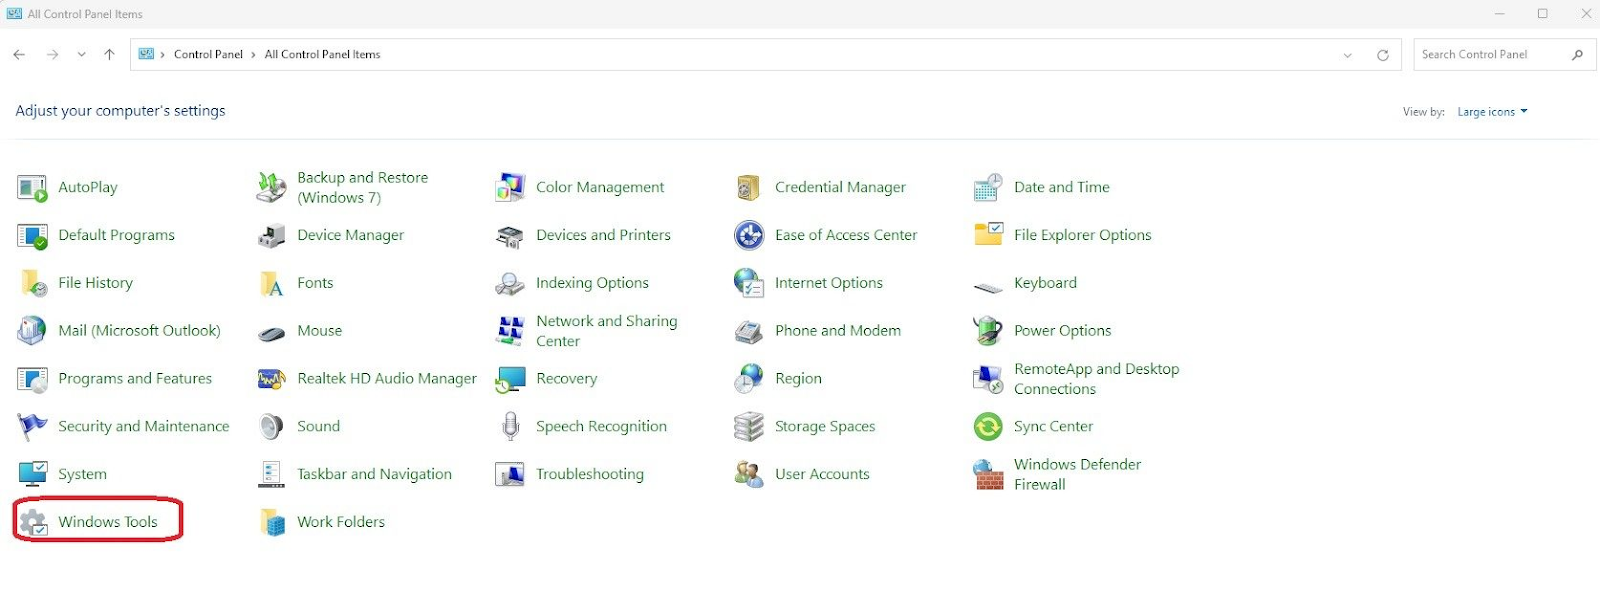This screenshot has height=592, width=1600.
Task: Open the Phone and Modem icon
Action: (x=749, y=331)
